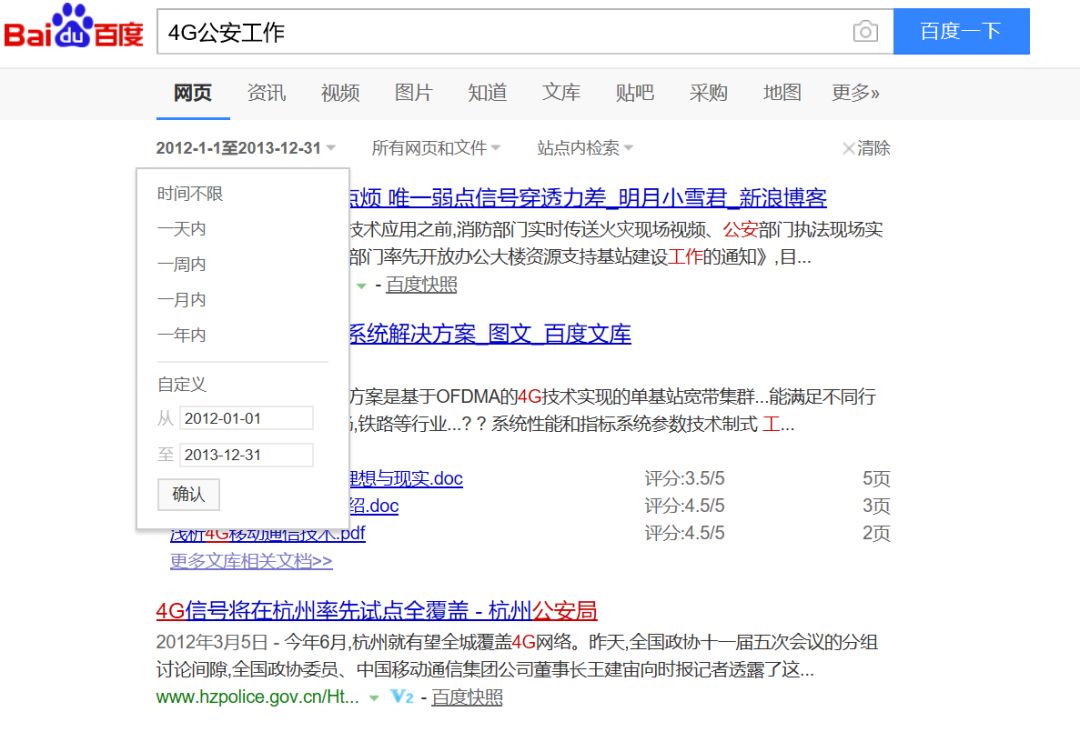The height and width of the screenshot is (732, 1080).
Task: Select the 一周内 time option
Action: point(181,265)
